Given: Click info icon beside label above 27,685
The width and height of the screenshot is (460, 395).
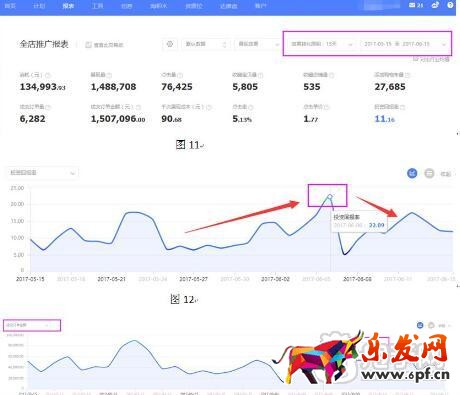Looking at the screenshot, I should tap(407, 75).
